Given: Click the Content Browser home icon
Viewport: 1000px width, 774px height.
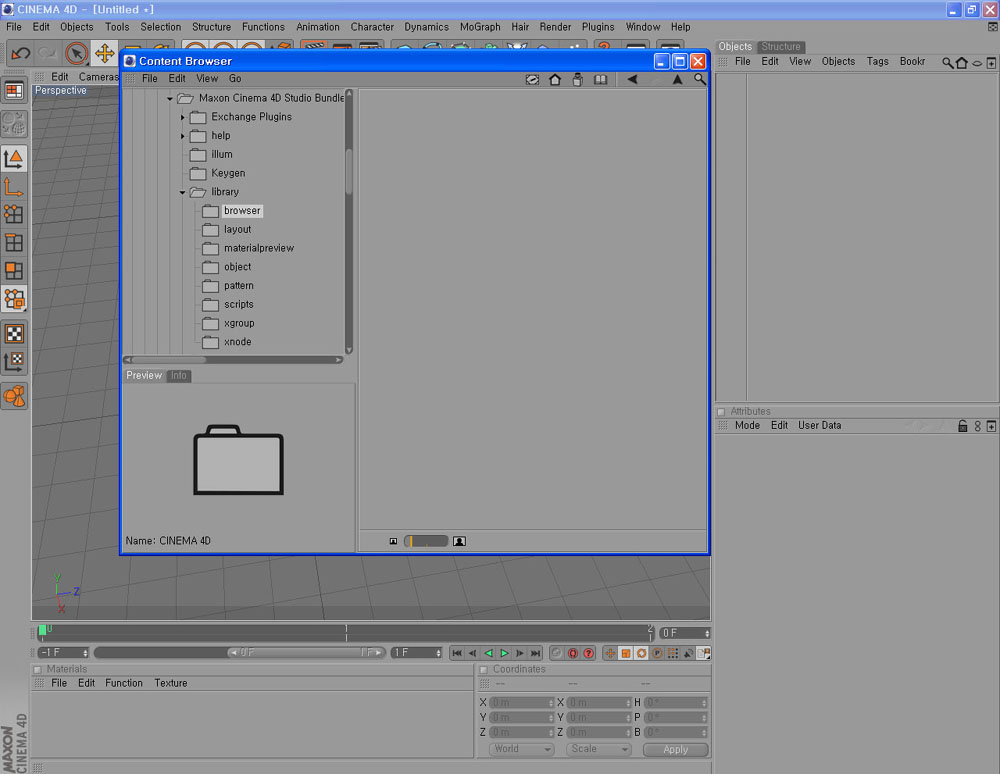Looking at the screenshot, I should [x=555, y=80].
